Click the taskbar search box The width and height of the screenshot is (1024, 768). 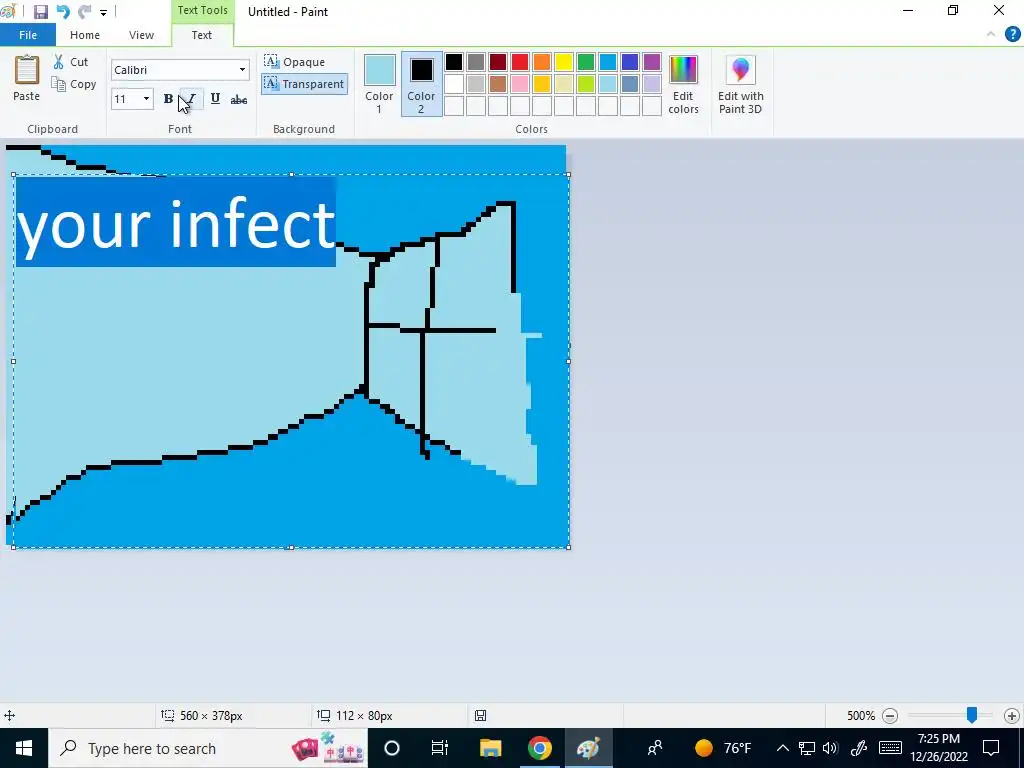tap(208, 748)
